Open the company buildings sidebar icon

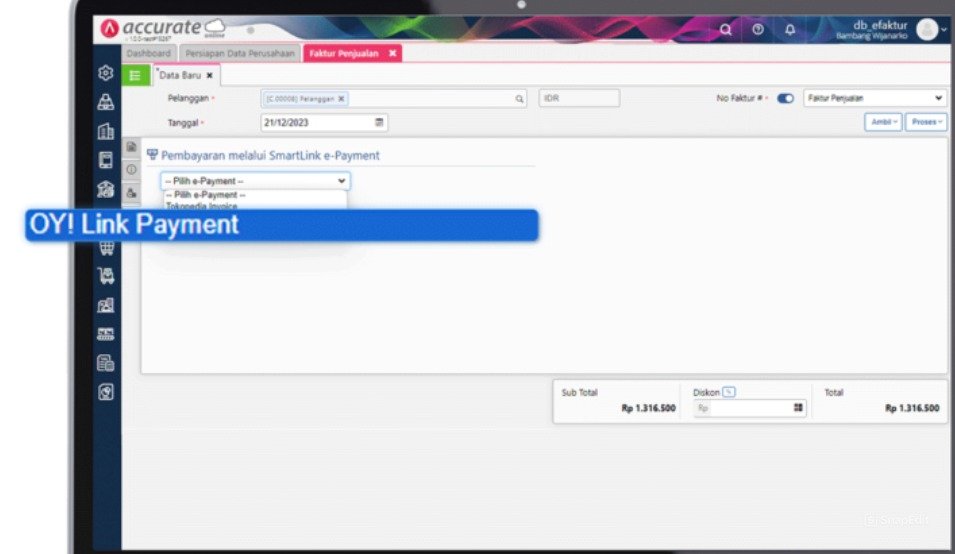(105, 131)
